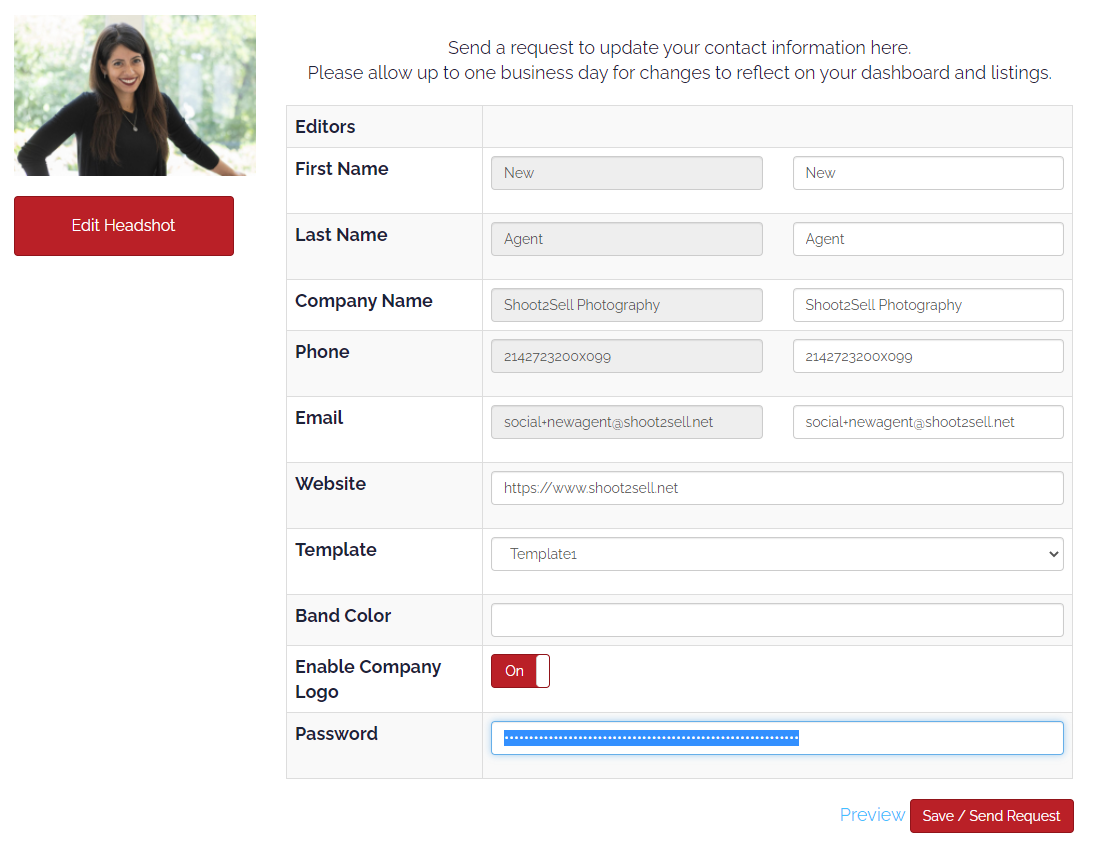Click the greyed Email field
The height and width of the screenshot is (860, 1117).
(626, 422)
